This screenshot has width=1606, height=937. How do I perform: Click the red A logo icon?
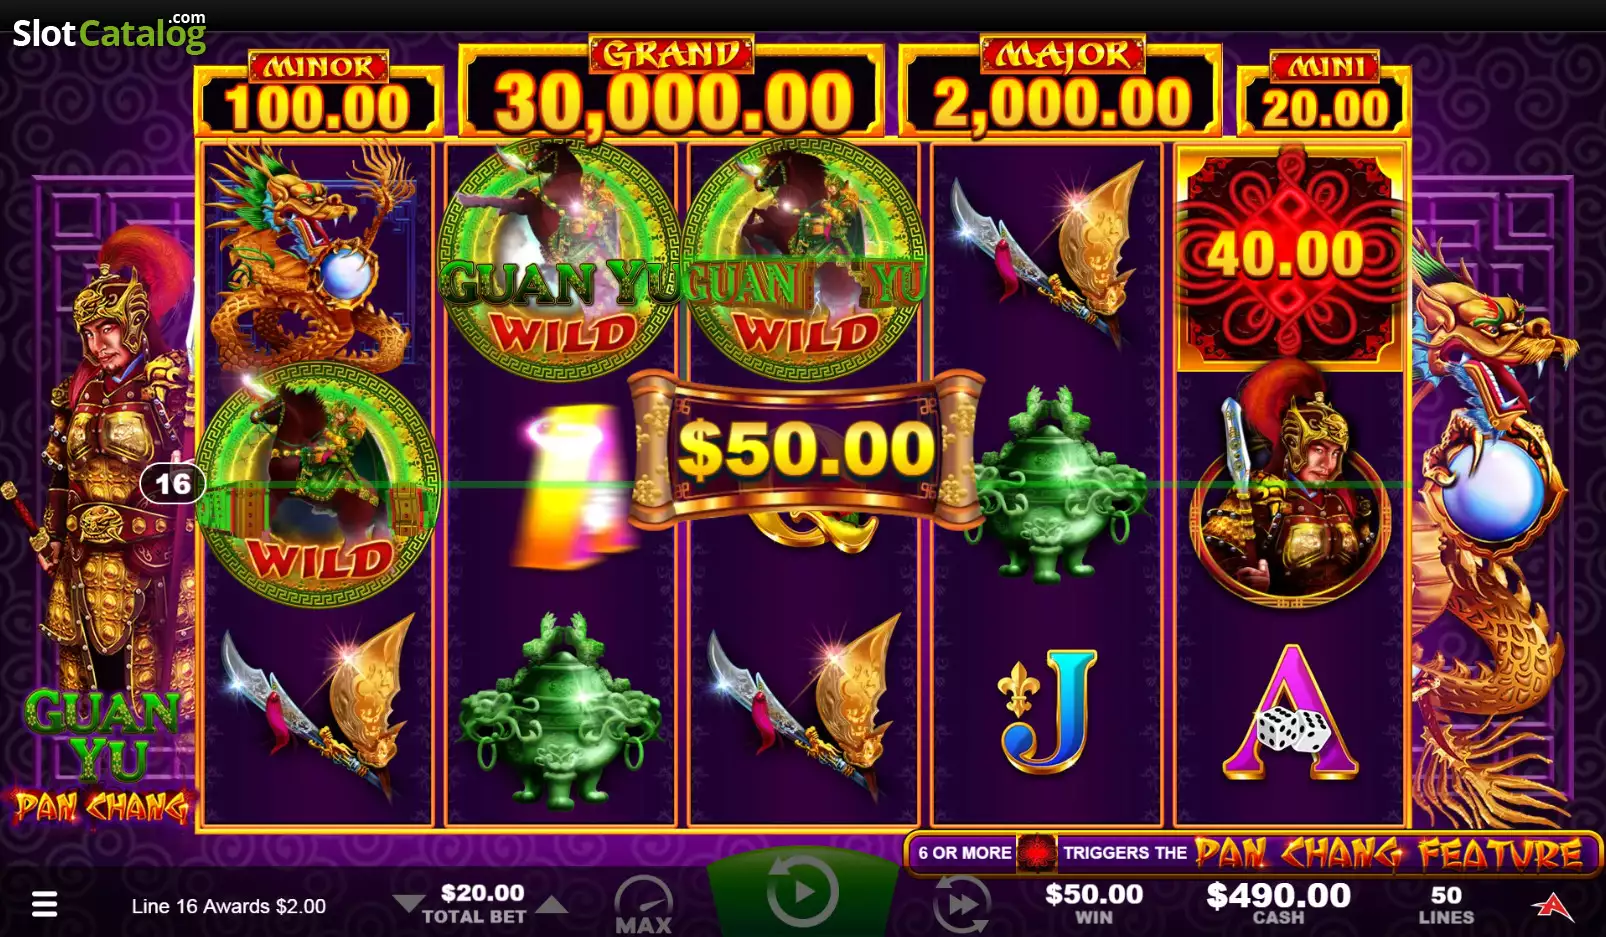1552,904
